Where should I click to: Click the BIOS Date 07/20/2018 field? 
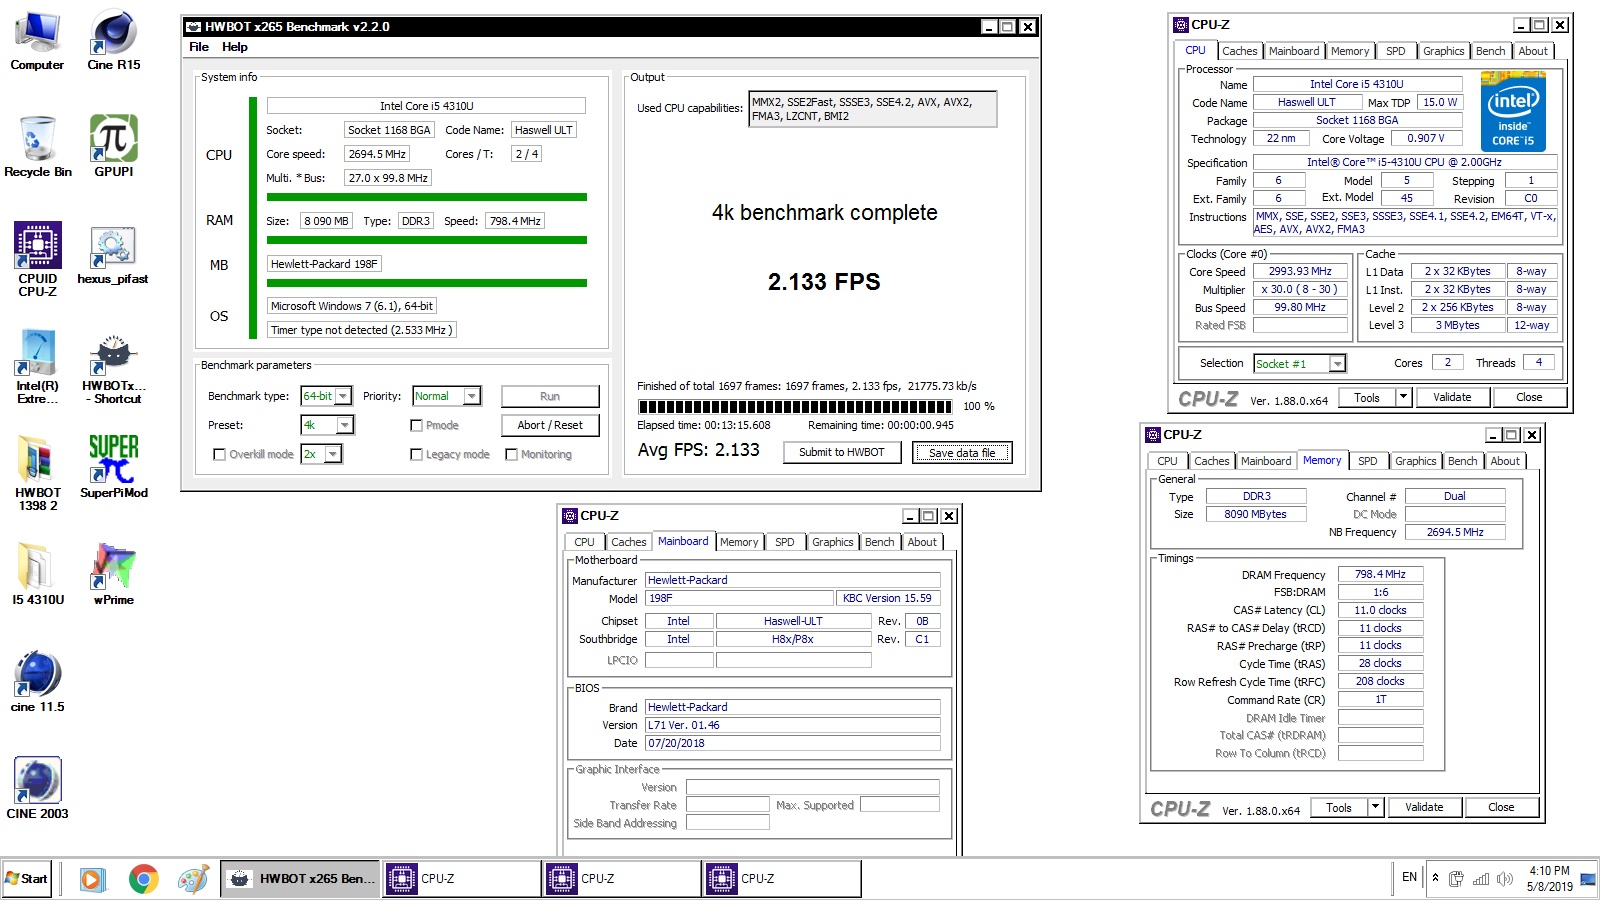click(x=792, y=743)
